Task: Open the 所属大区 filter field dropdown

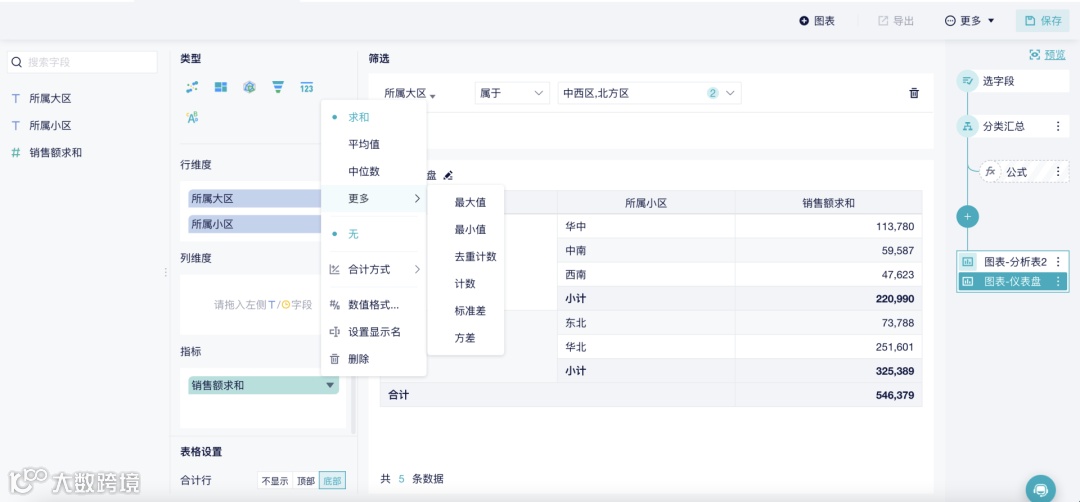Action: coord(410,93)
